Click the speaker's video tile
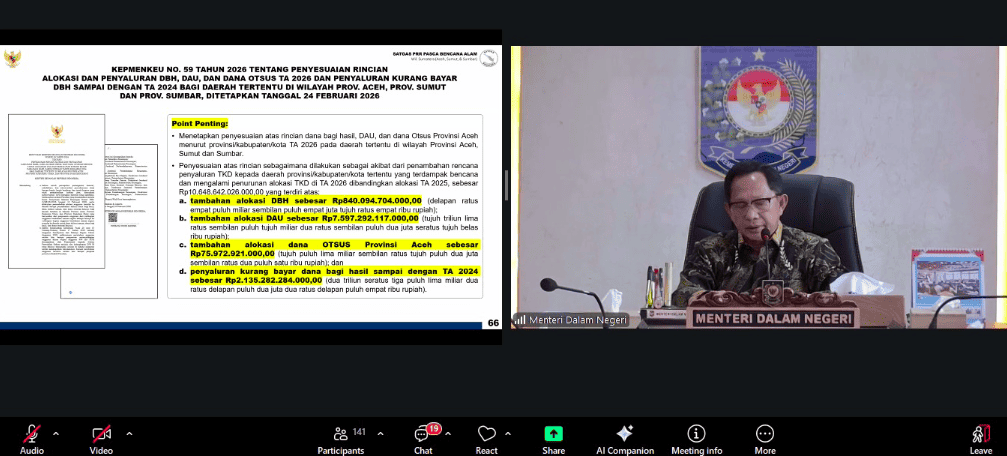Image resolution: width=1007 pixels, height=456 pixels. click(x=758, y=187)
